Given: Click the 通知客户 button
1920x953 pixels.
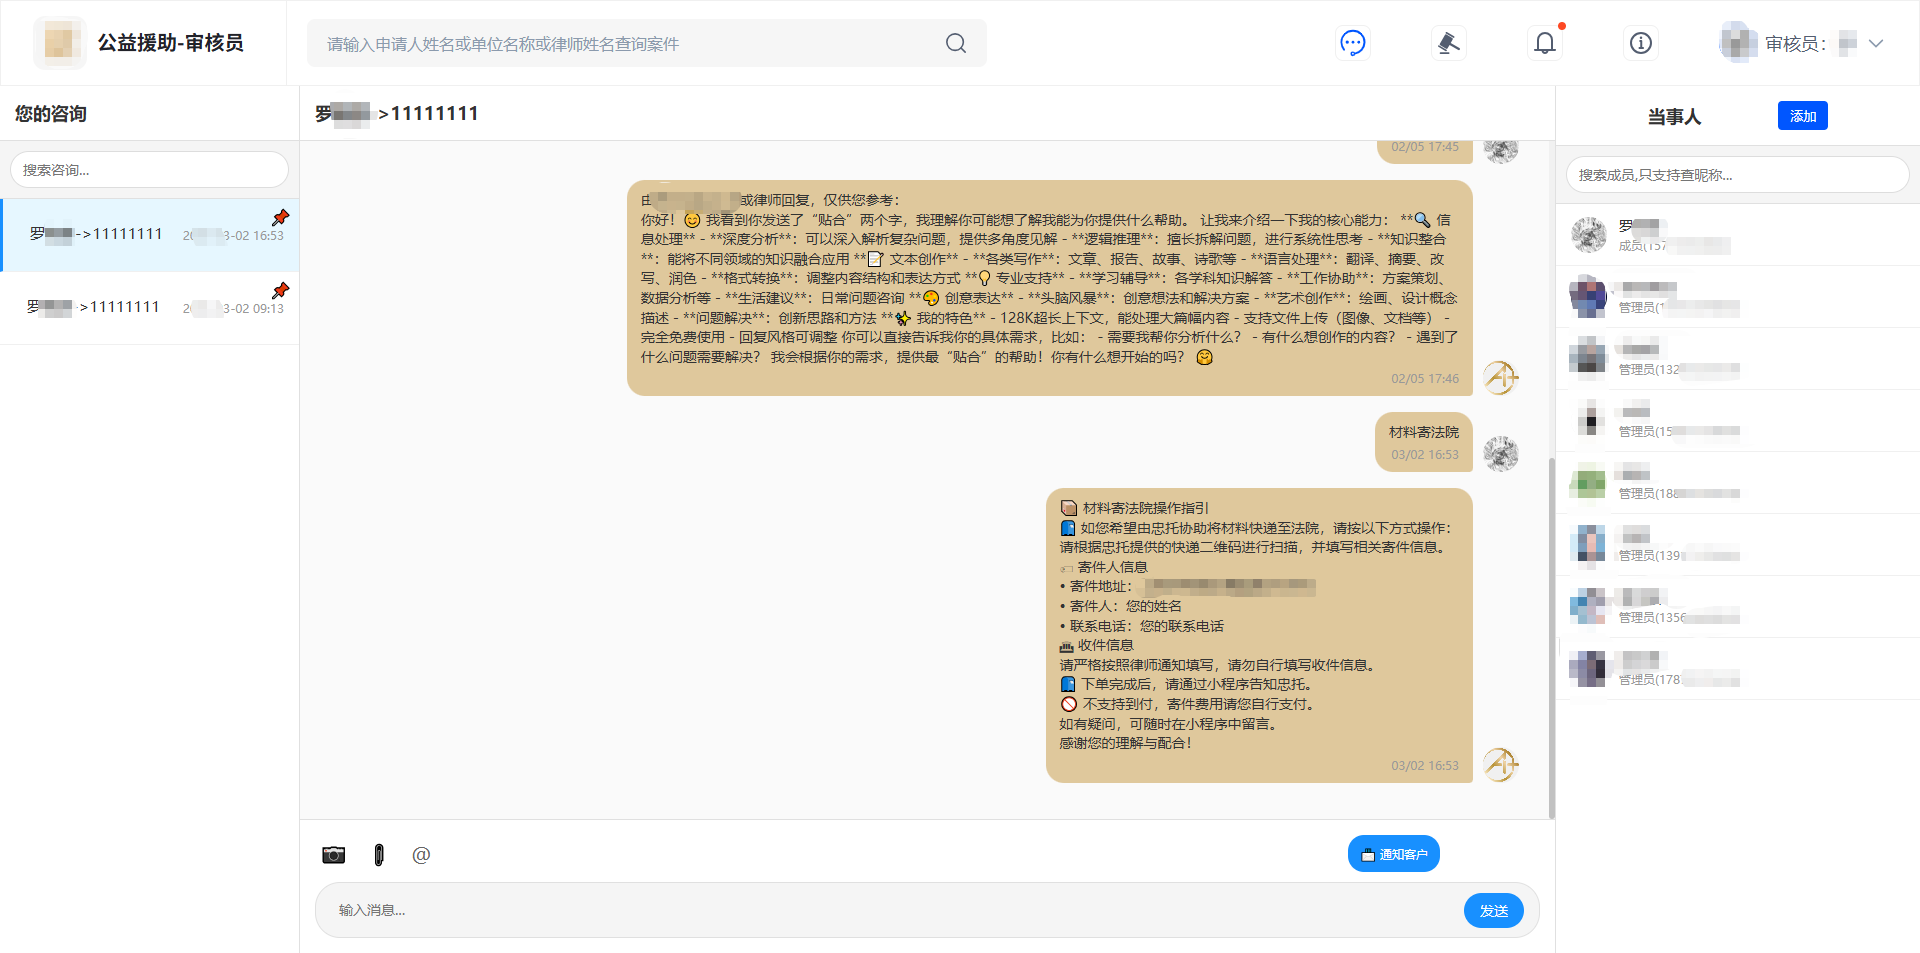Looking at the screenshot, I should tap(1393, 854).
